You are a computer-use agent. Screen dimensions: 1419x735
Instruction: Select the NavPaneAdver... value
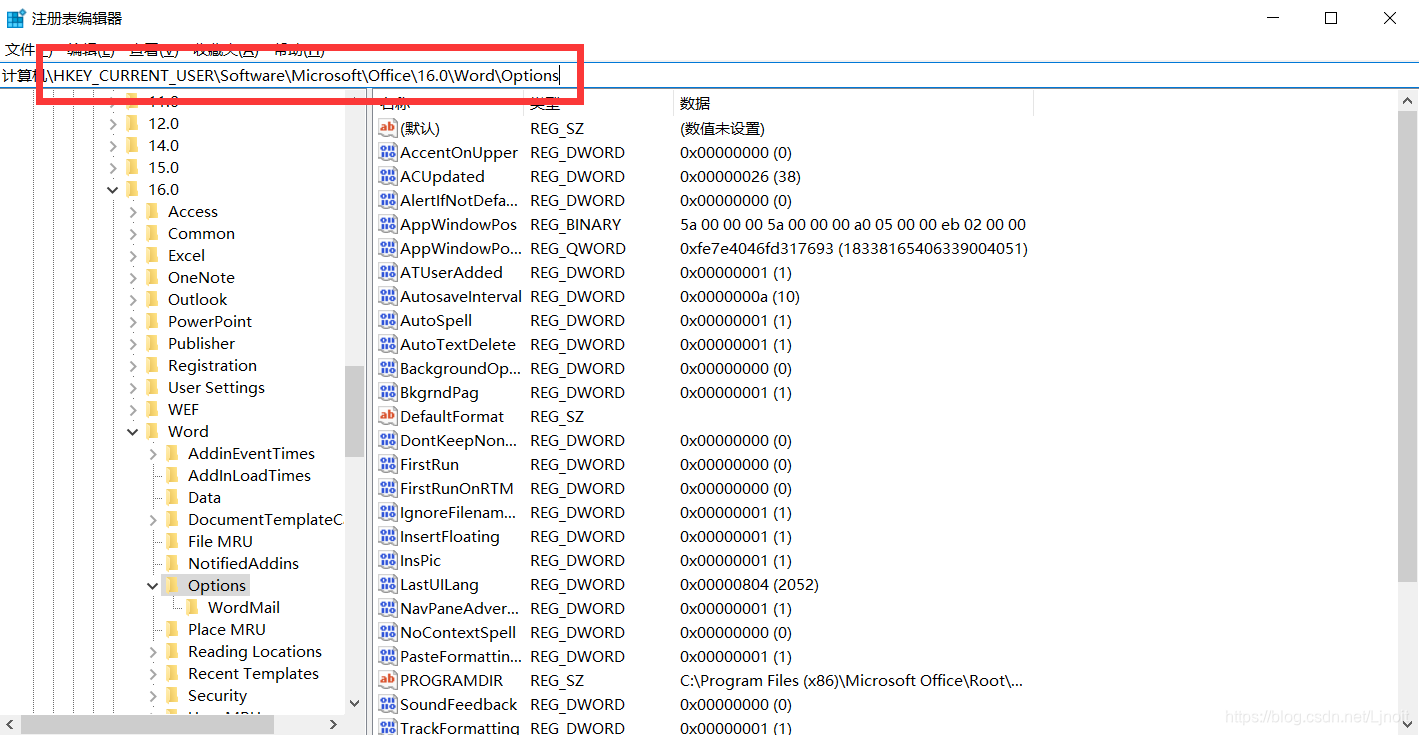(459, 608)
